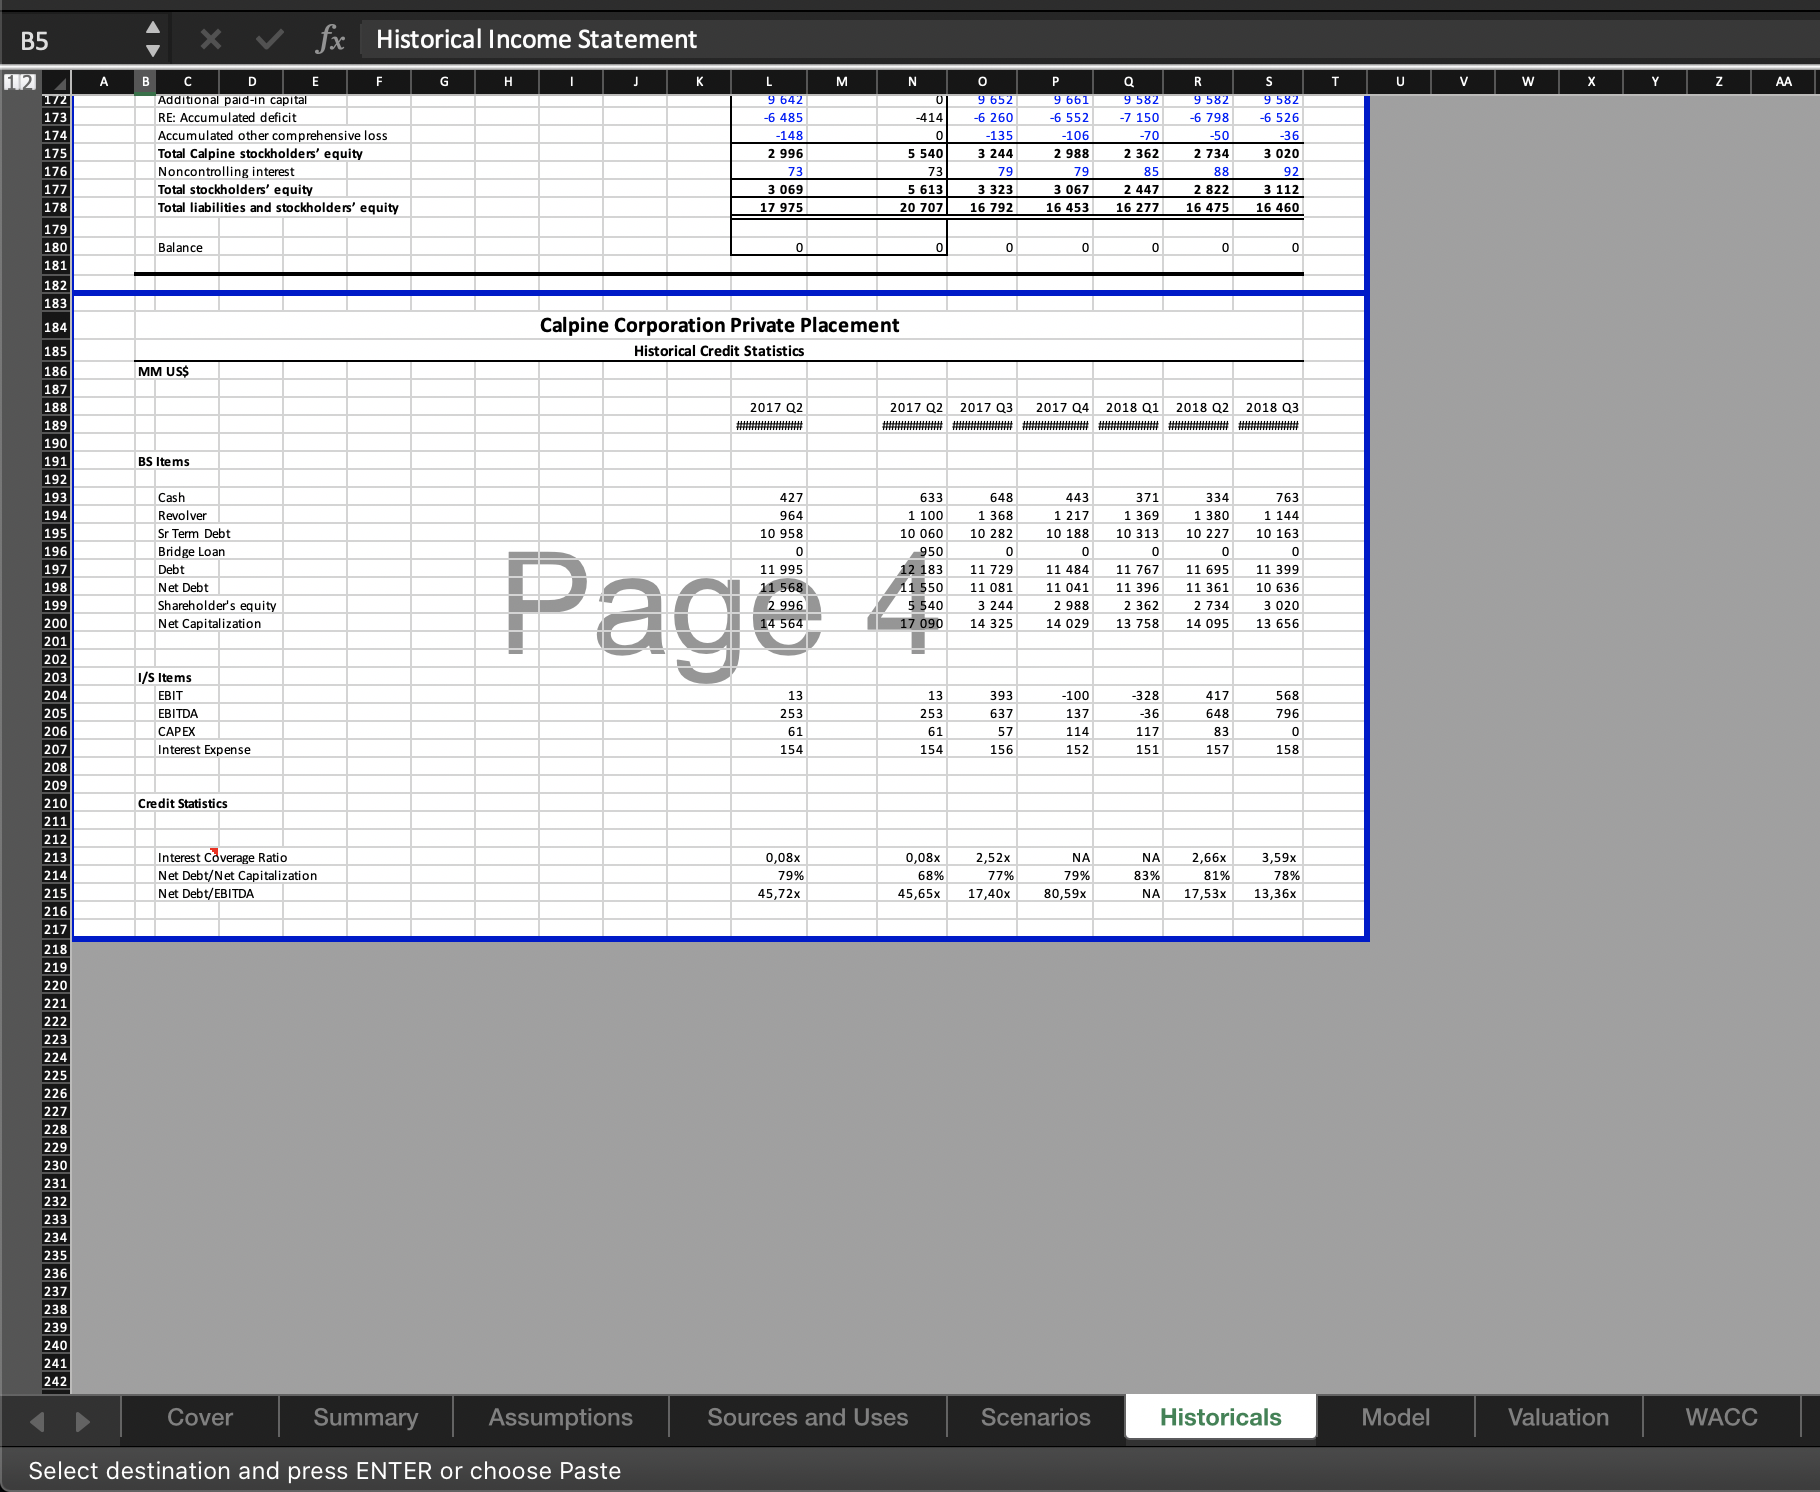Open the Sources and Uses sheet tab
Viewport: 1820px width, 1492px height.
coord(807,1417)
